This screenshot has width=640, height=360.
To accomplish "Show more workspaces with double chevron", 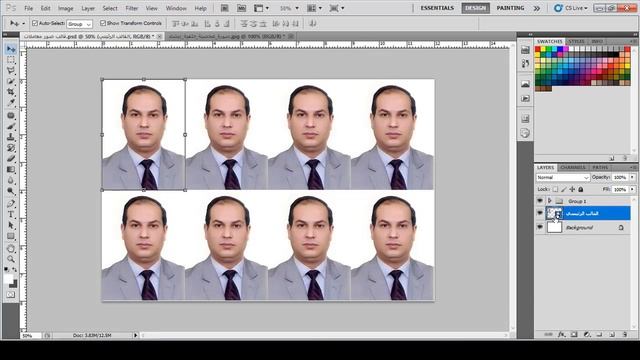I will pyautogui.click(x=537, y=8).
